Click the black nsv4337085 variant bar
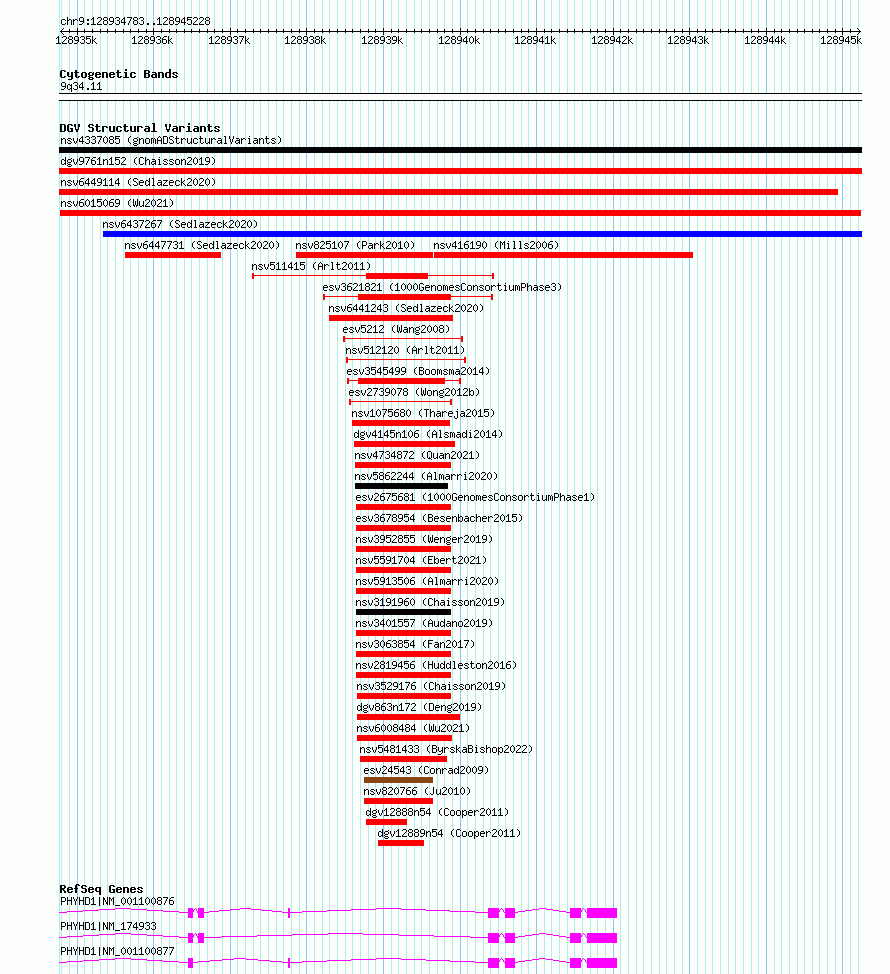This screenshot has width=890, height=974. (x=461, y=150)
